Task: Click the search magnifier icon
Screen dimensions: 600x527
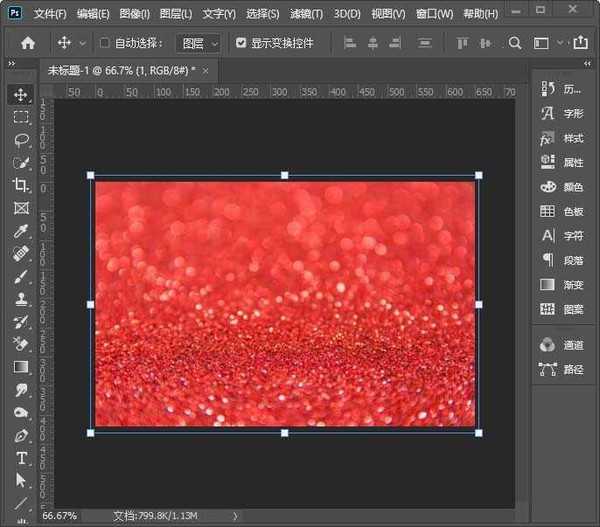Action: [x=515, y=43]
